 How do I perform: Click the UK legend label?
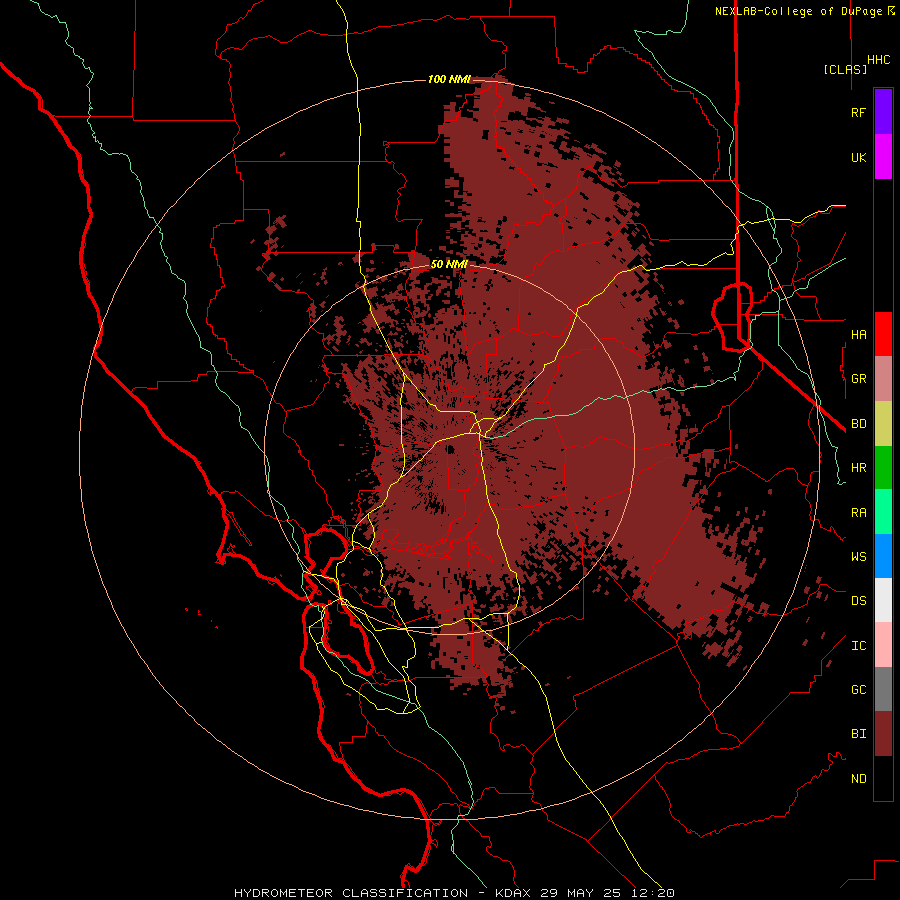click(x=859, y=157)
